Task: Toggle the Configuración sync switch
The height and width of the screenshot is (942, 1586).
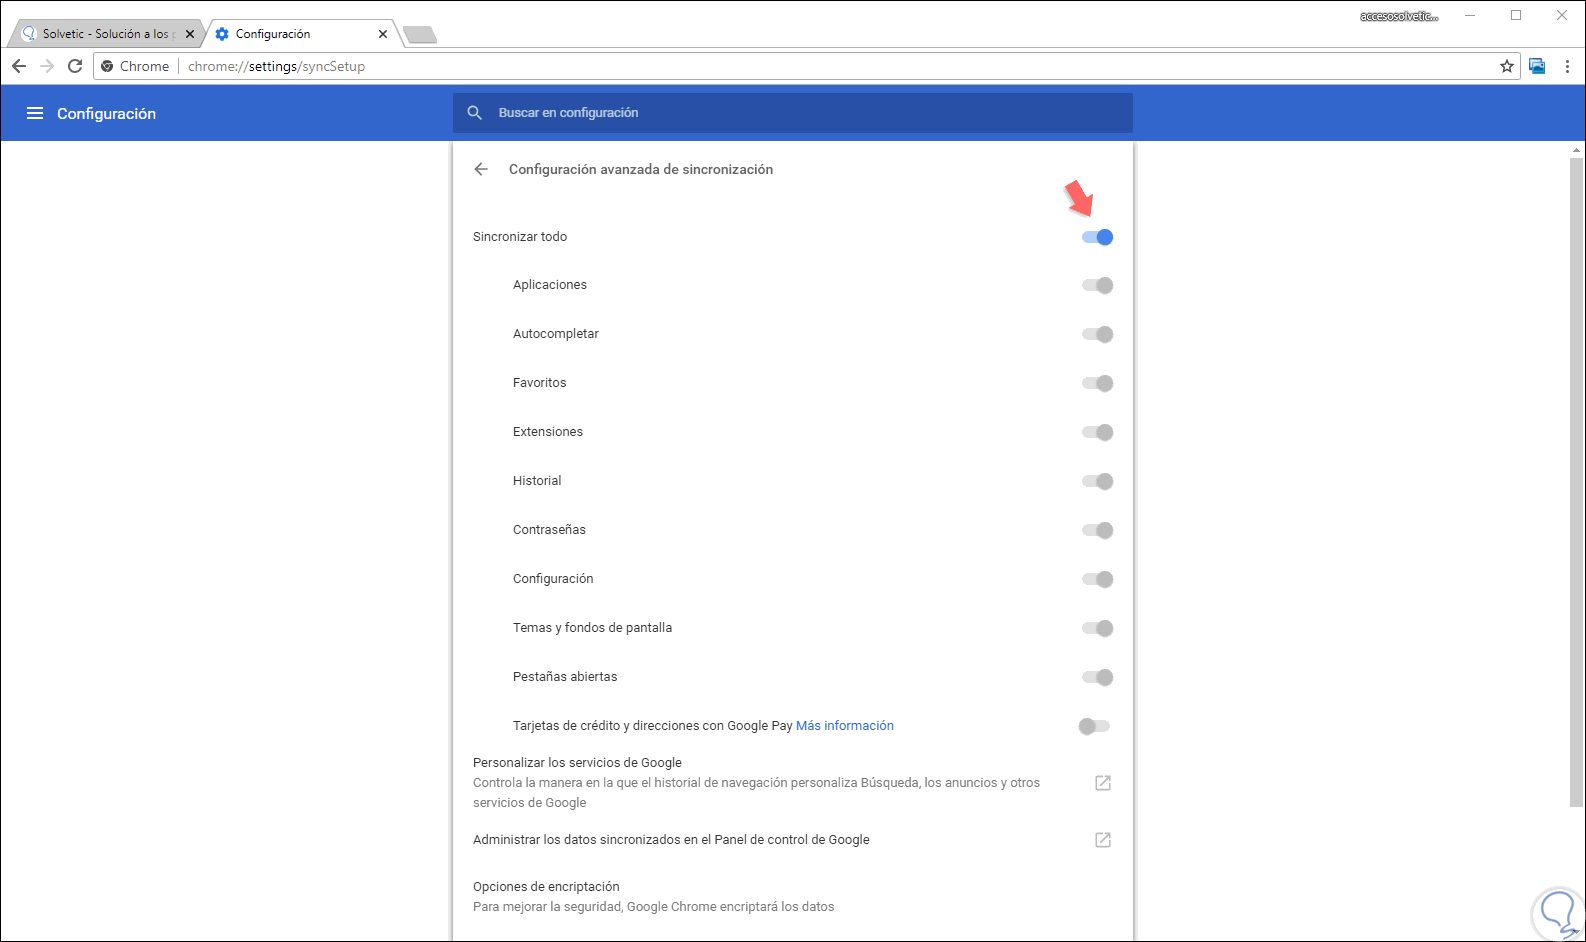Action: 1097,579
